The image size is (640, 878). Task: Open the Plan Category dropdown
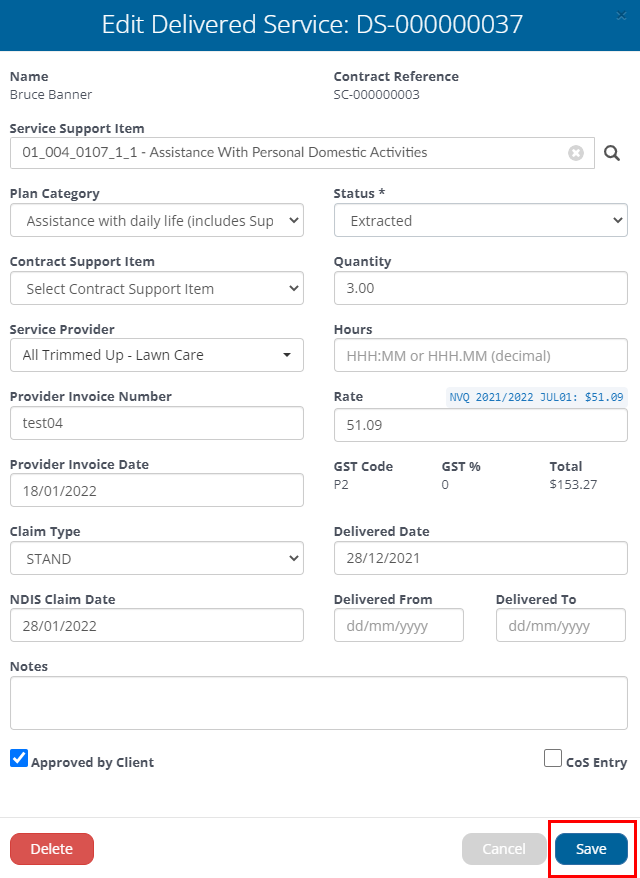coord(157,220)
